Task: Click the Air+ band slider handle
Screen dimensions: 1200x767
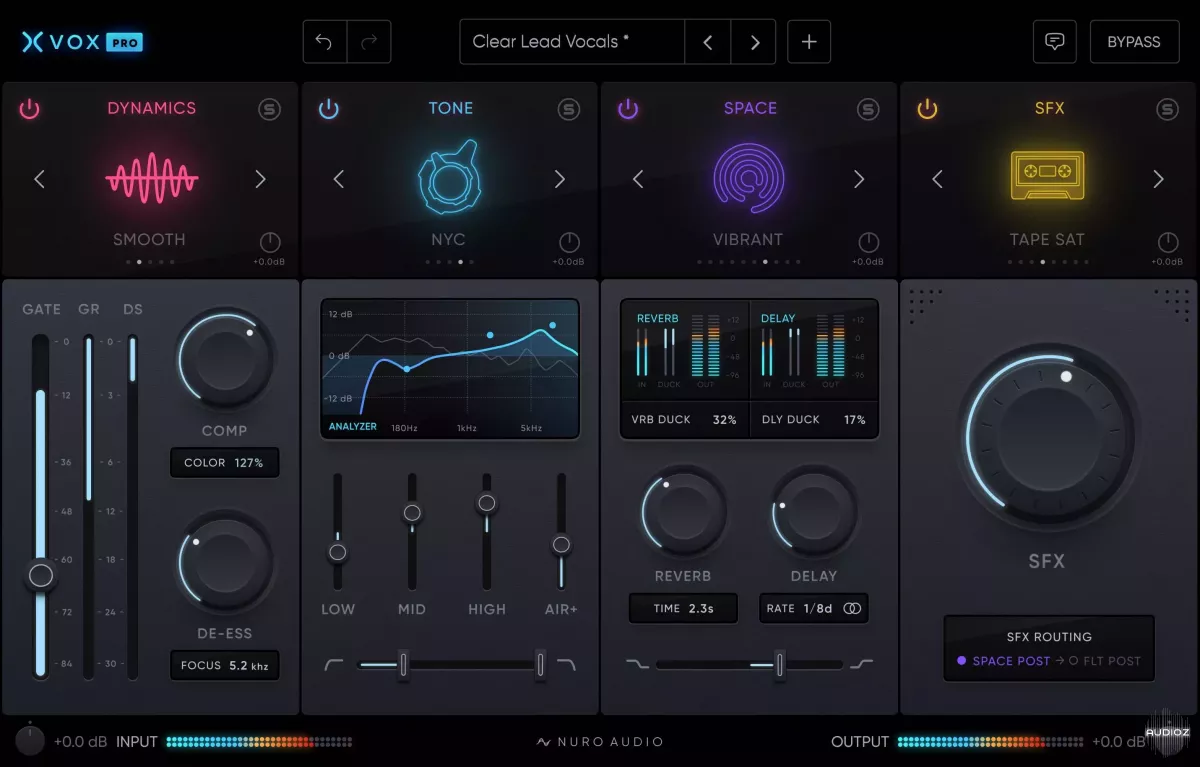Action: point(561,545)
